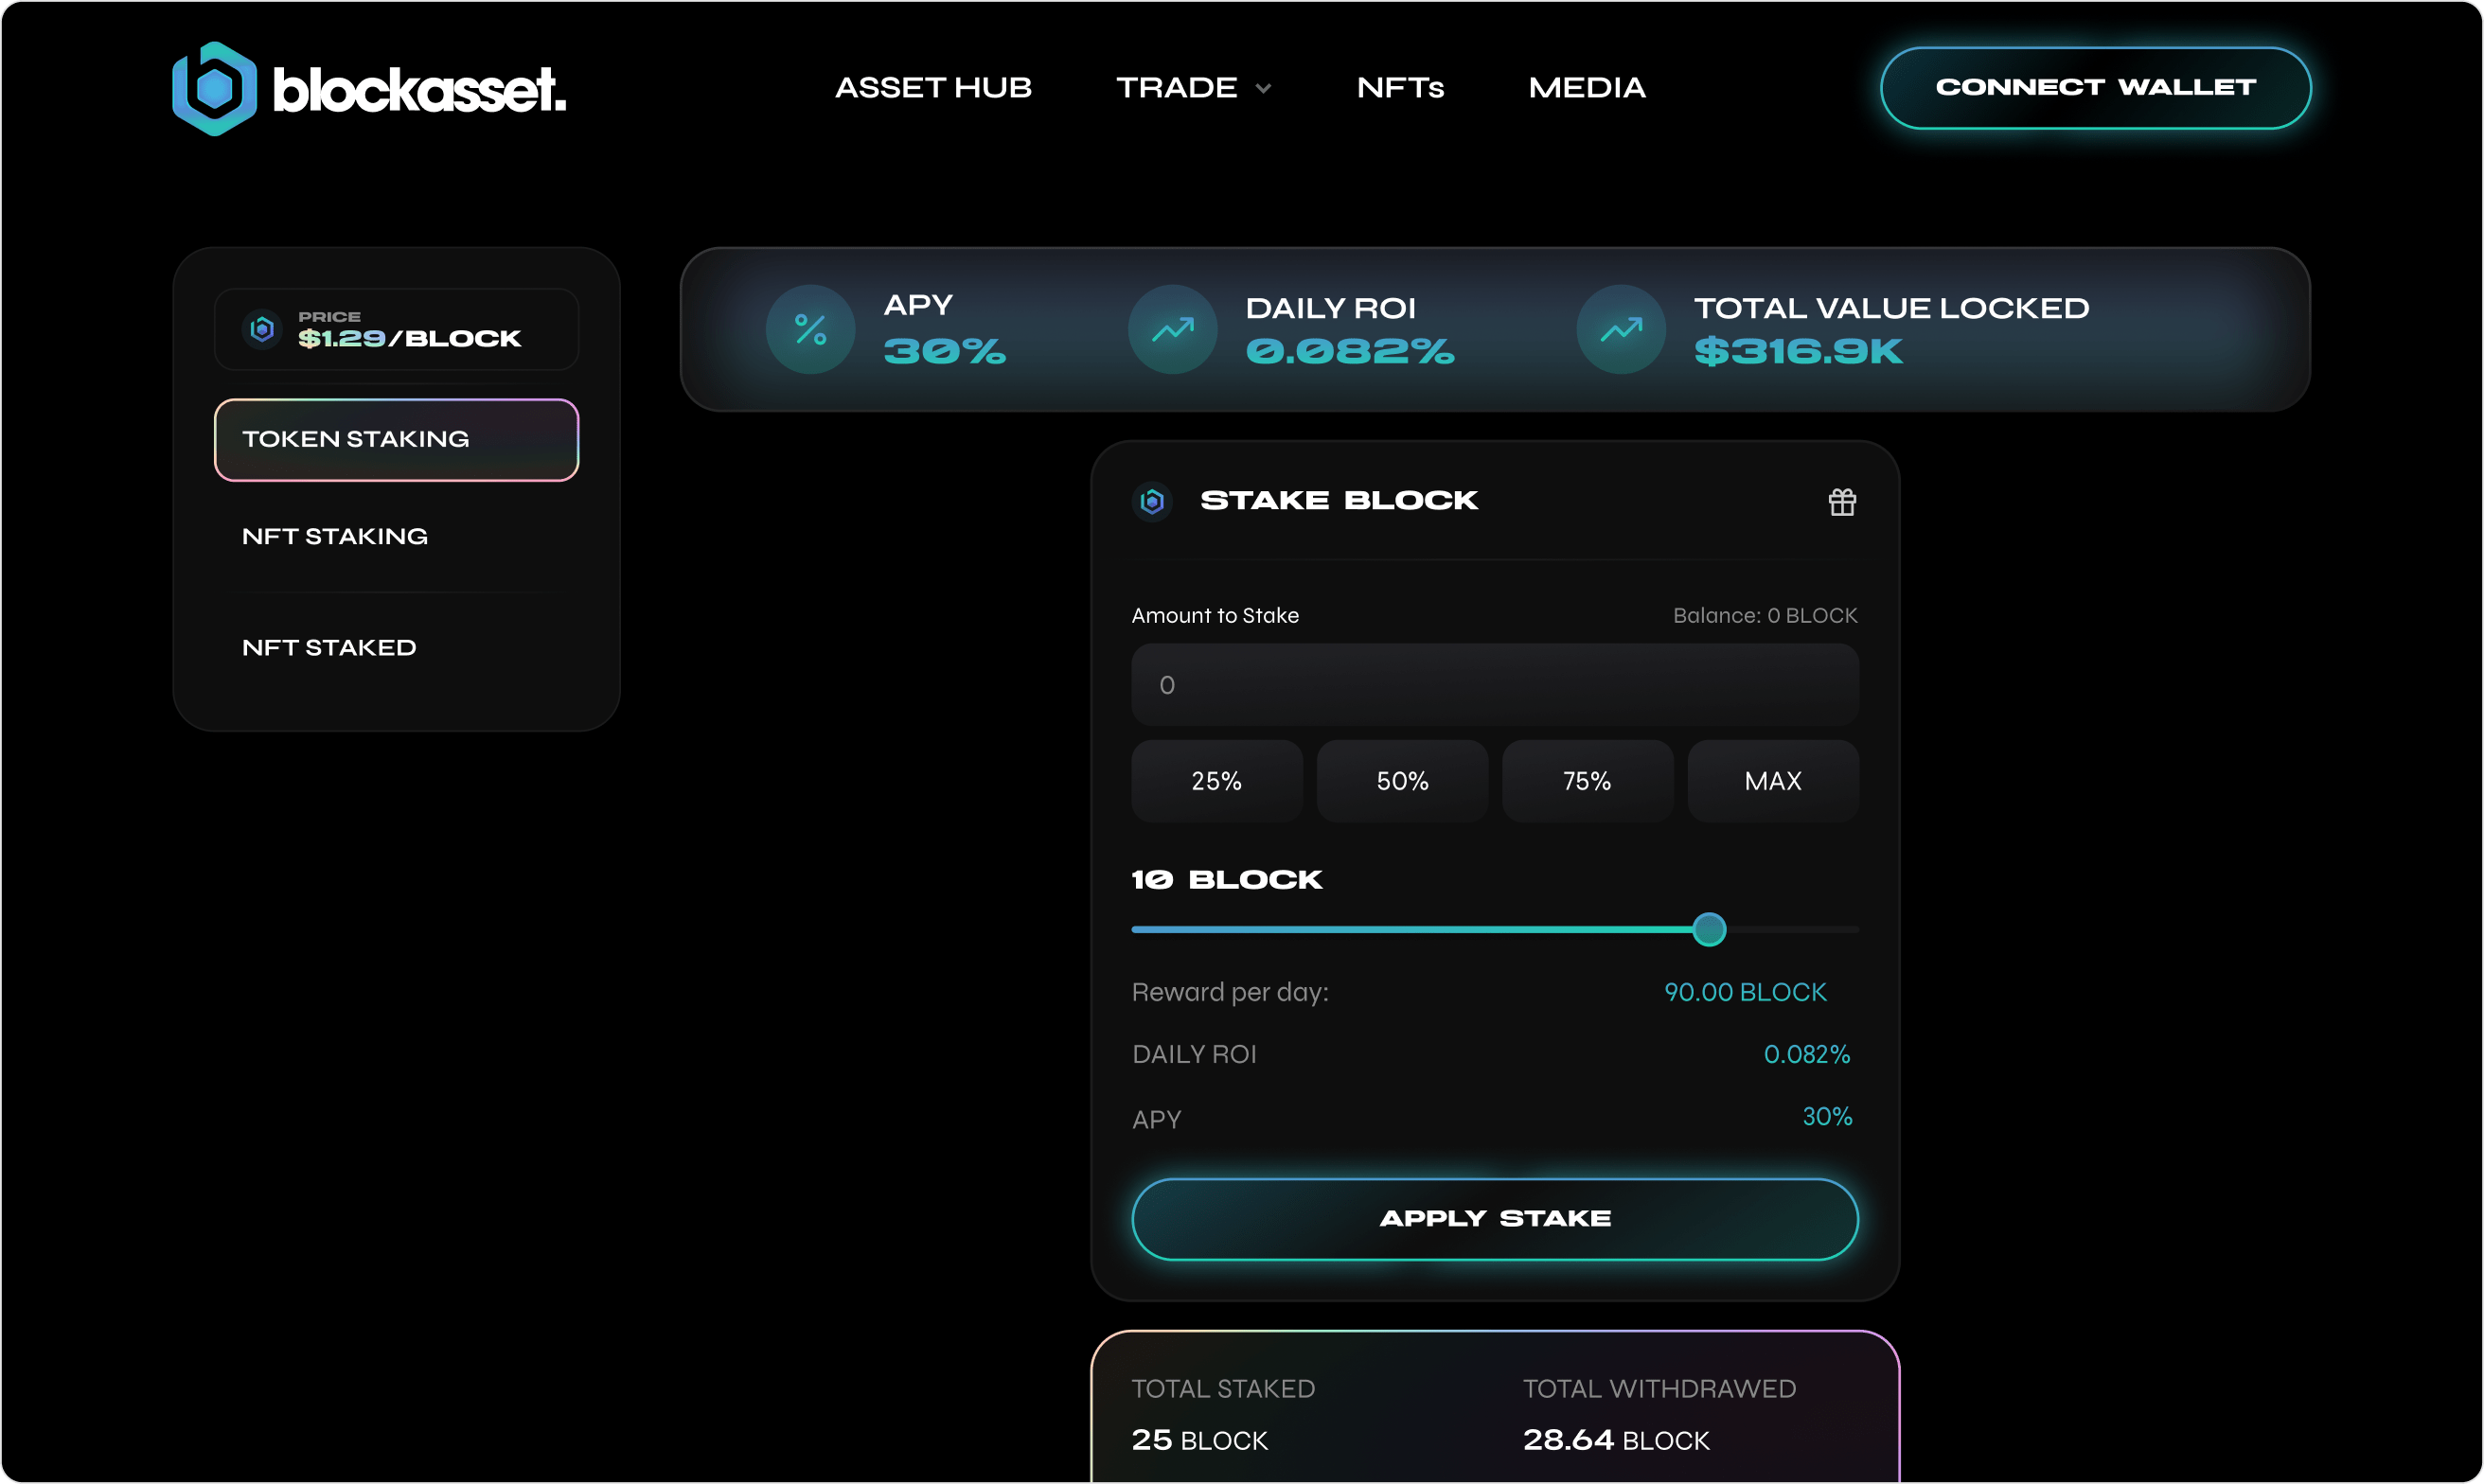Click the Amount to Stake input field
Screen dimensions: 2484x1484
[1495, 685]
